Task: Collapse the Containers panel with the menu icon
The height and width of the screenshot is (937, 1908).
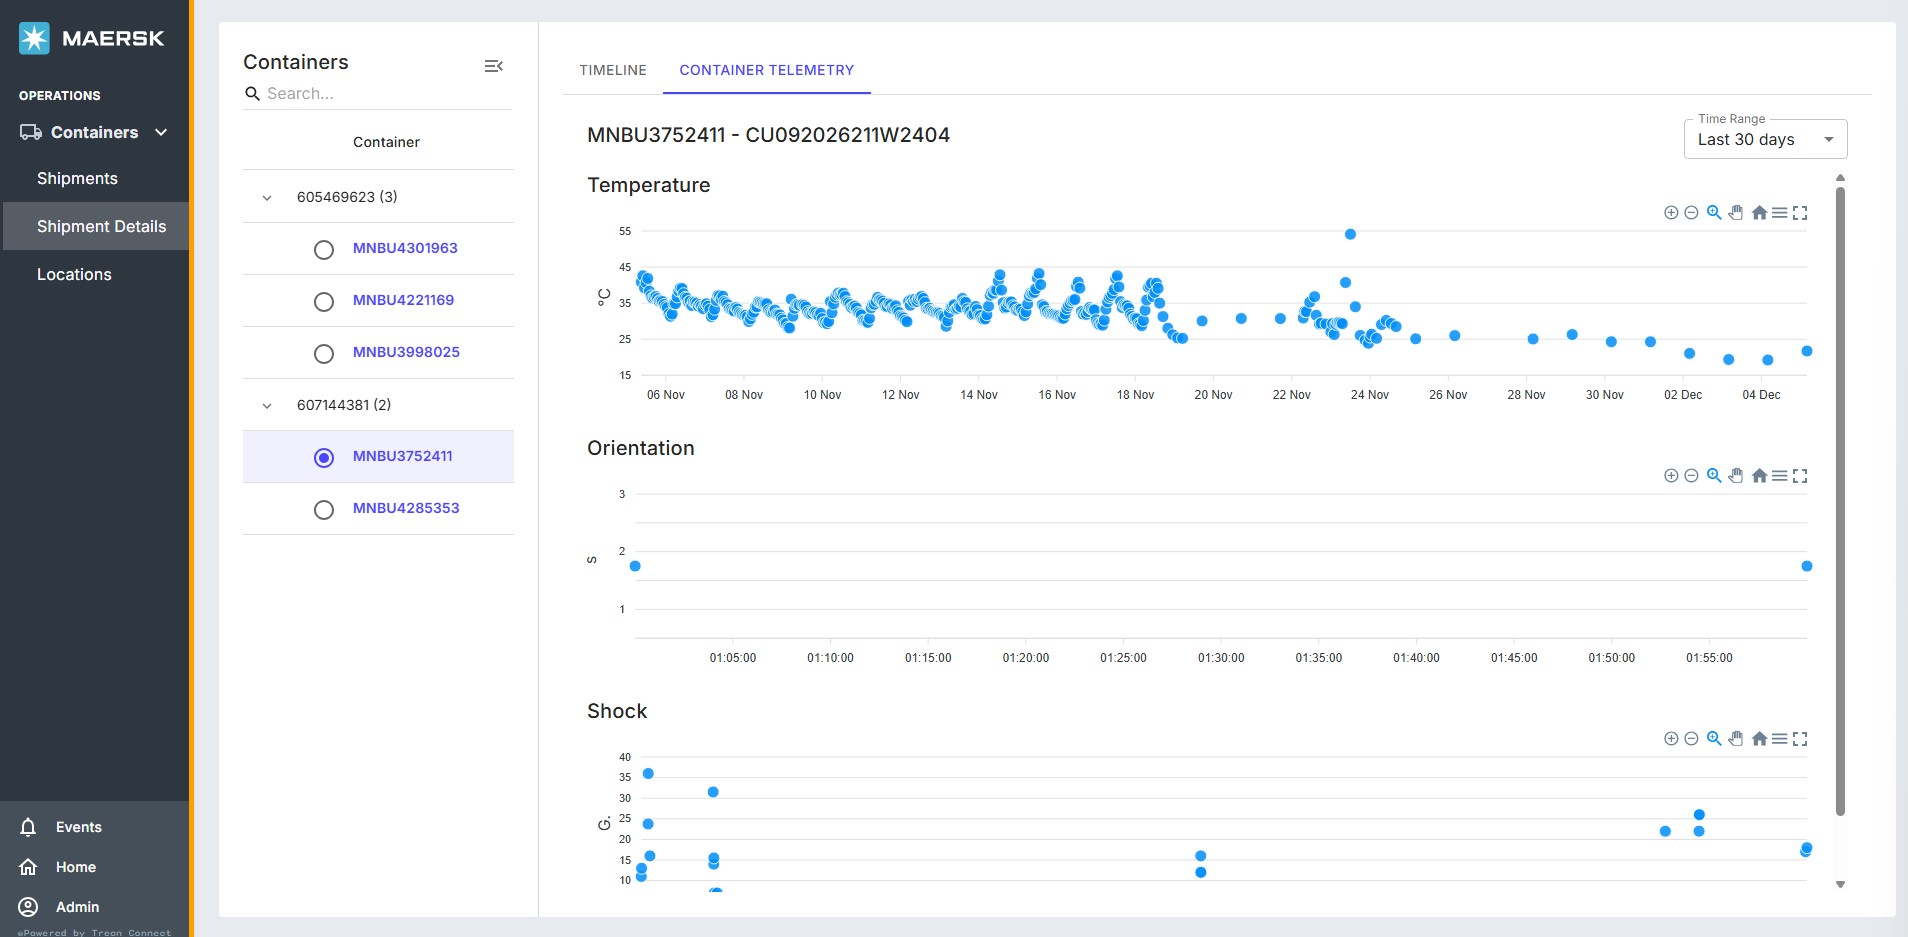Action: [493, 66]
